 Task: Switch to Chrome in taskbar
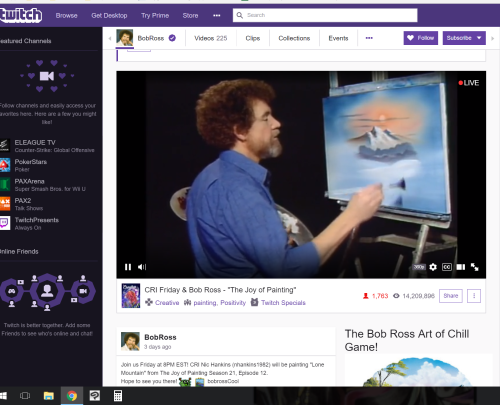tap(72, 396)
